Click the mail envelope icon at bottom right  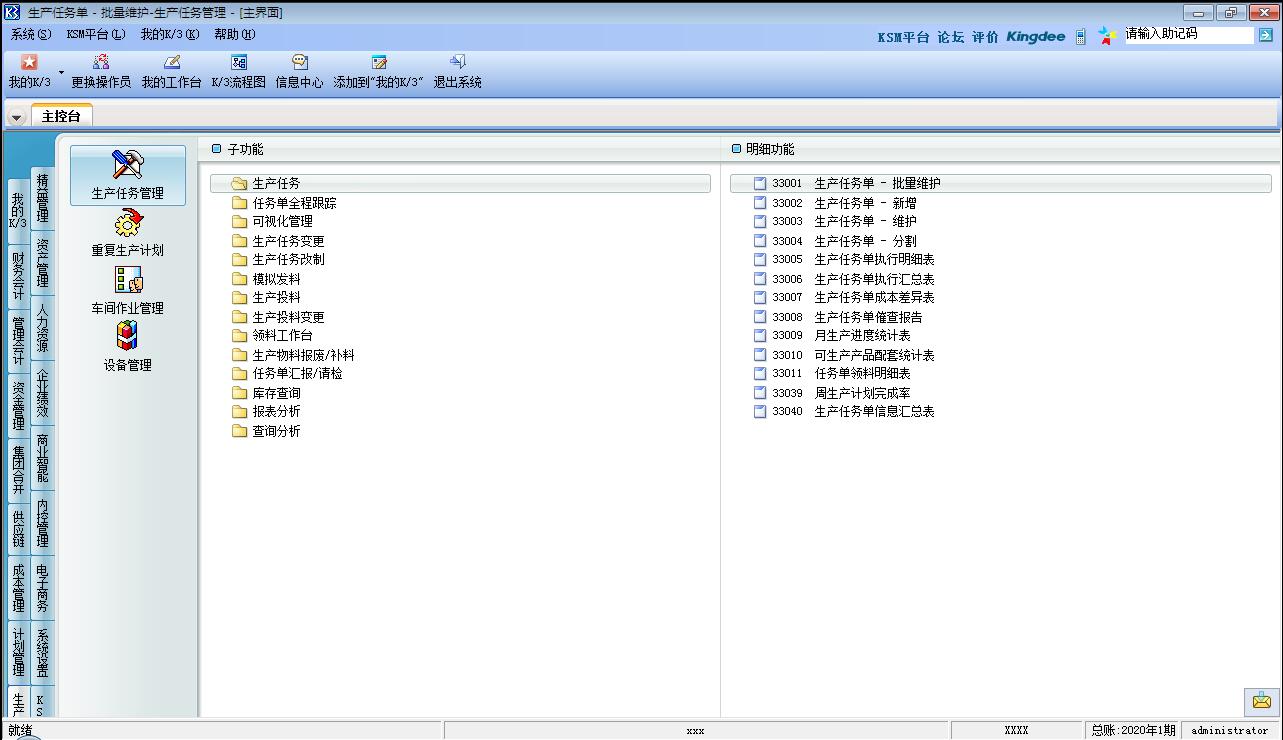pos(1261,701)
